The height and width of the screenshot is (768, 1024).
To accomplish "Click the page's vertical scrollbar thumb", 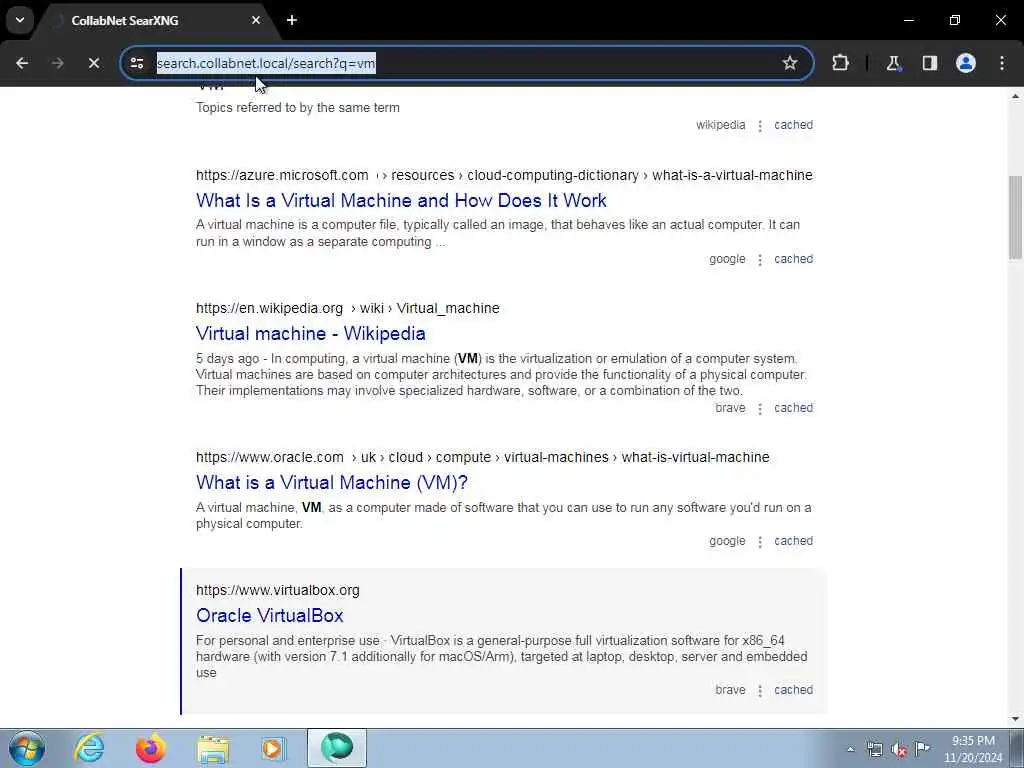I will coord(1015,217).
